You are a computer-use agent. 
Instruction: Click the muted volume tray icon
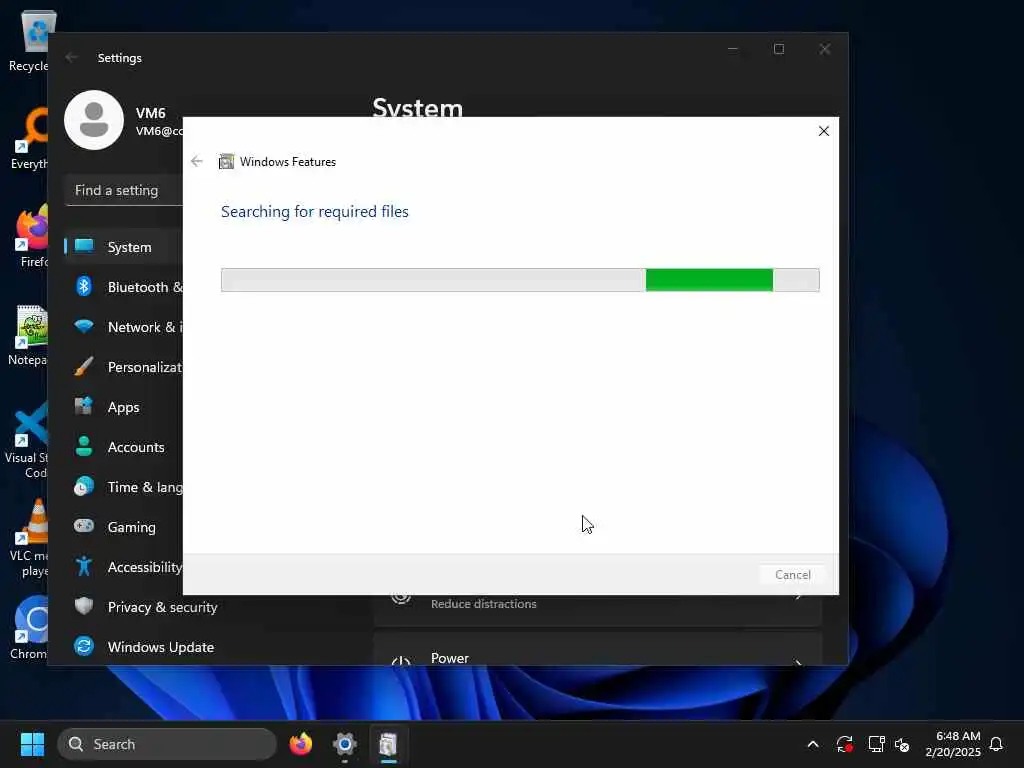[x=902, y=744]
